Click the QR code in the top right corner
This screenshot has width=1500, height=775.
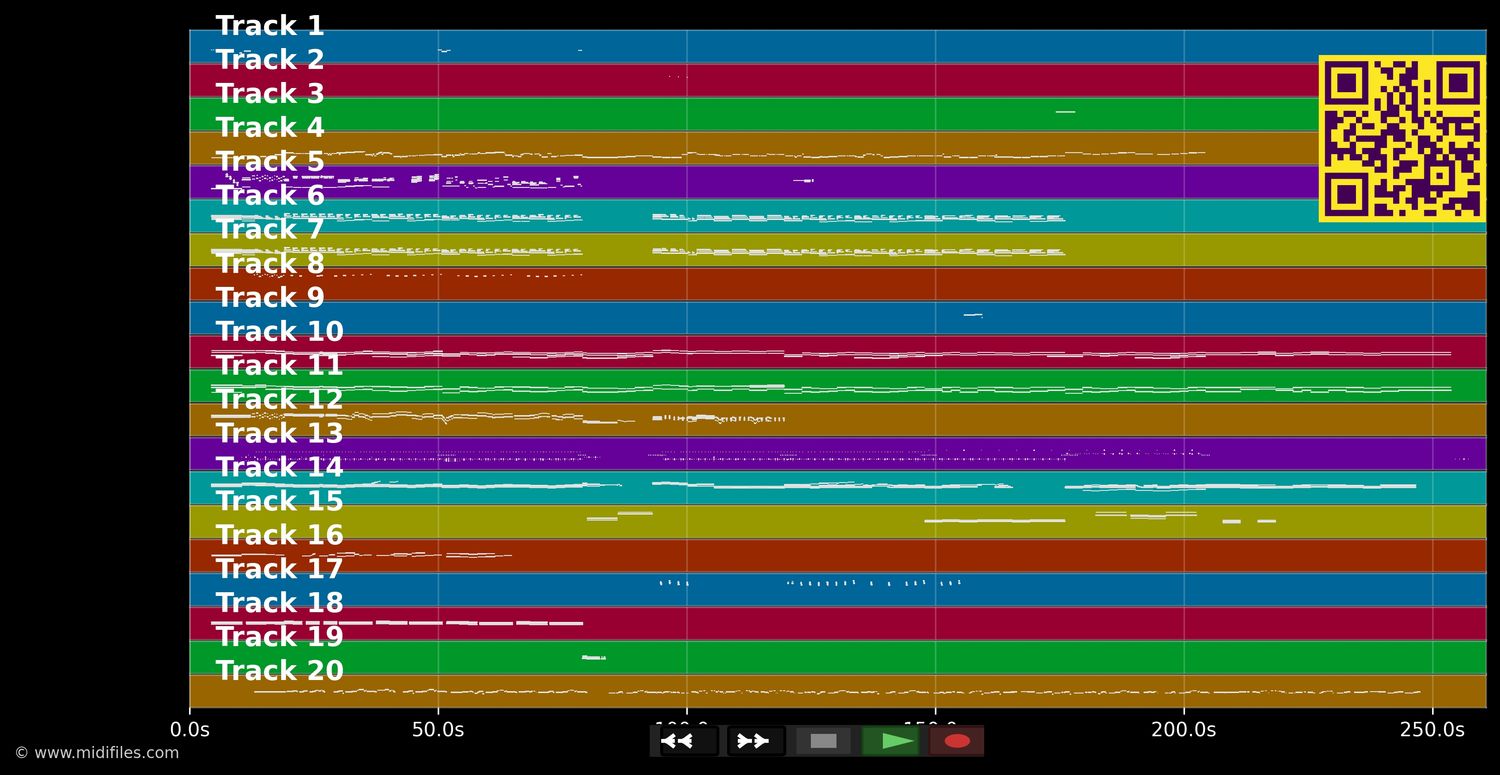coord(1402,141)
